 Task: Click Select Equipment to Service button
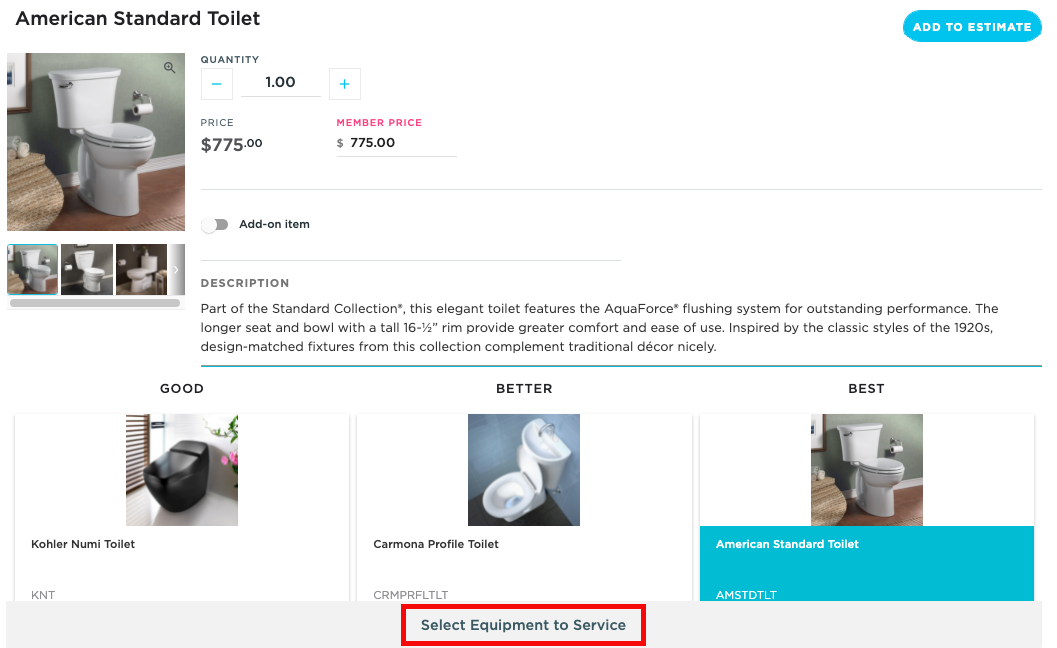click(523, 625)
